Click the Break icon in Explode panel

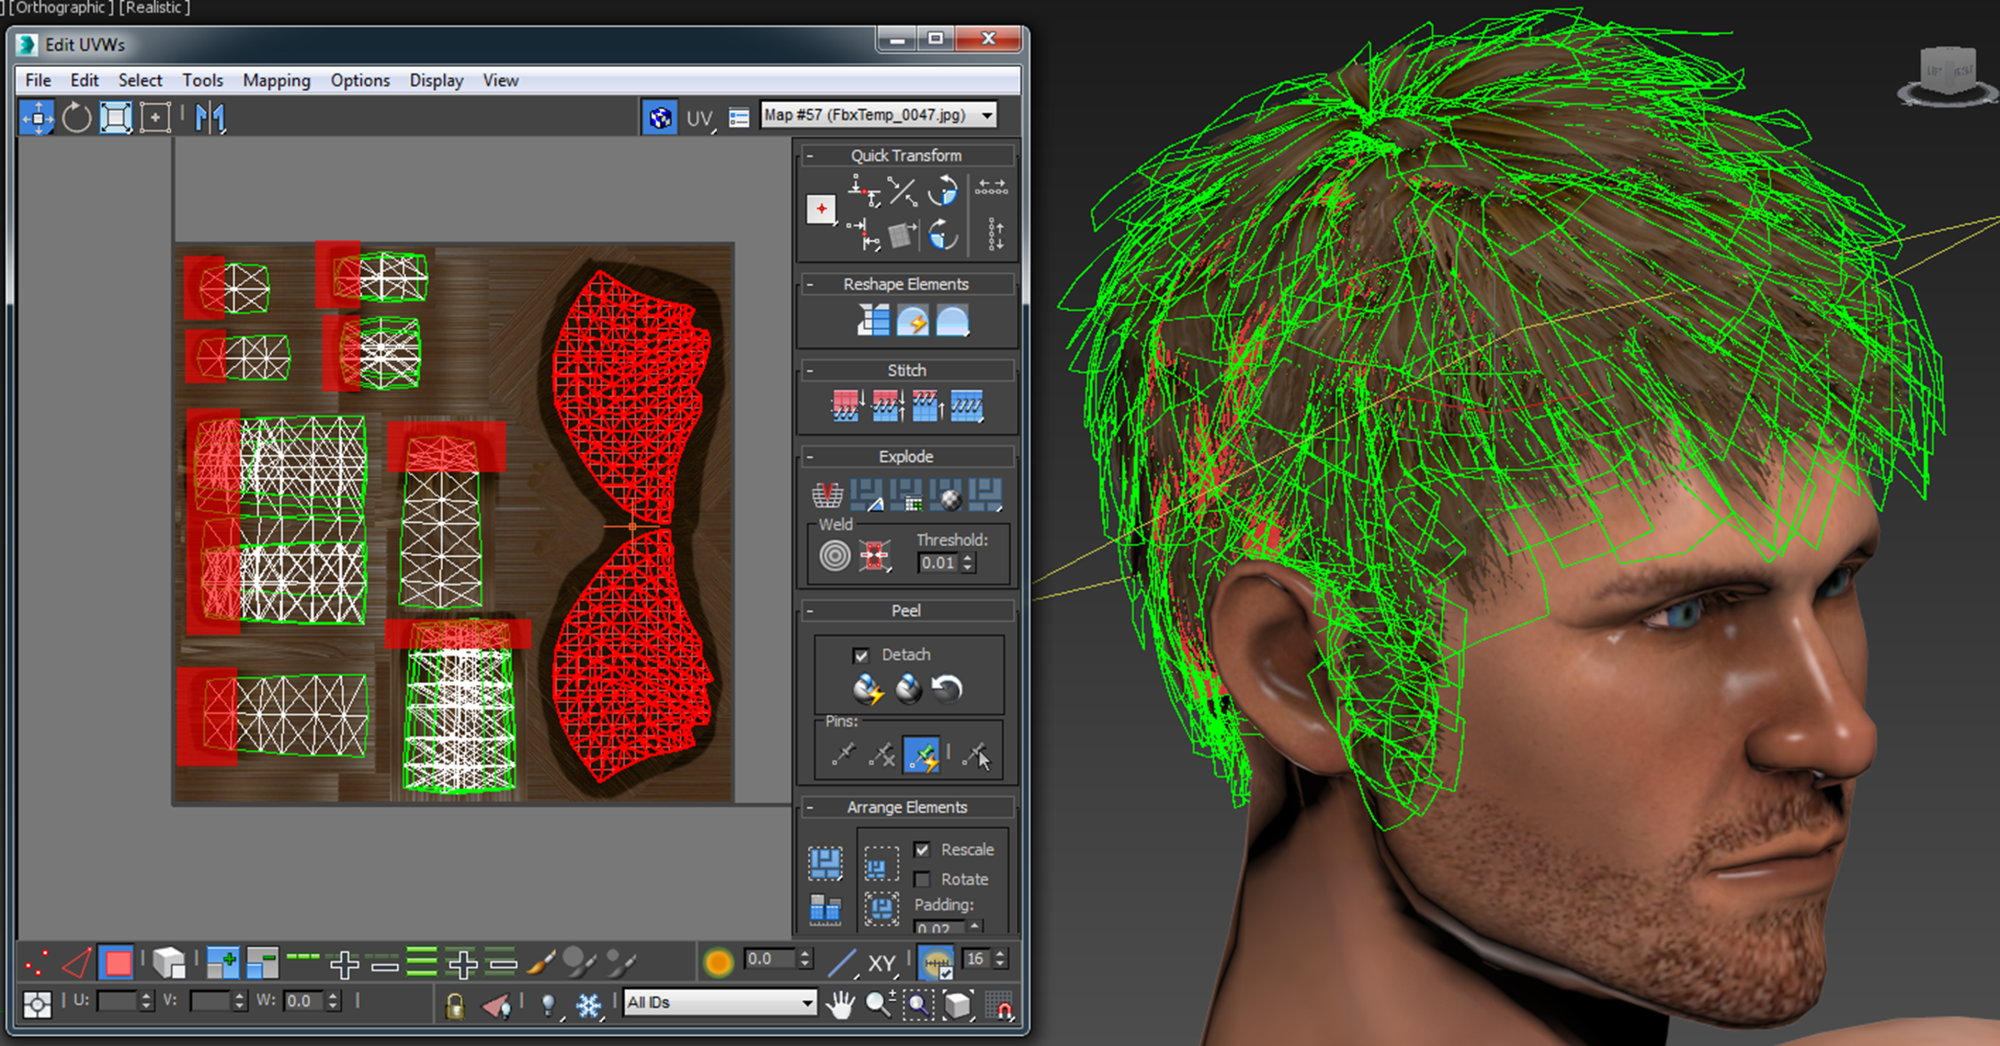(827, 494)
